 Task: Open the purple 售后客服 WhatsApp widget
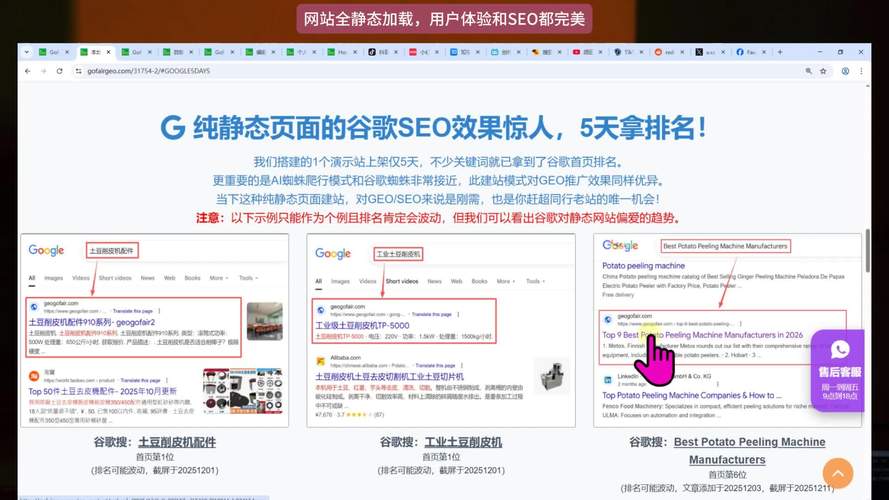838,370
